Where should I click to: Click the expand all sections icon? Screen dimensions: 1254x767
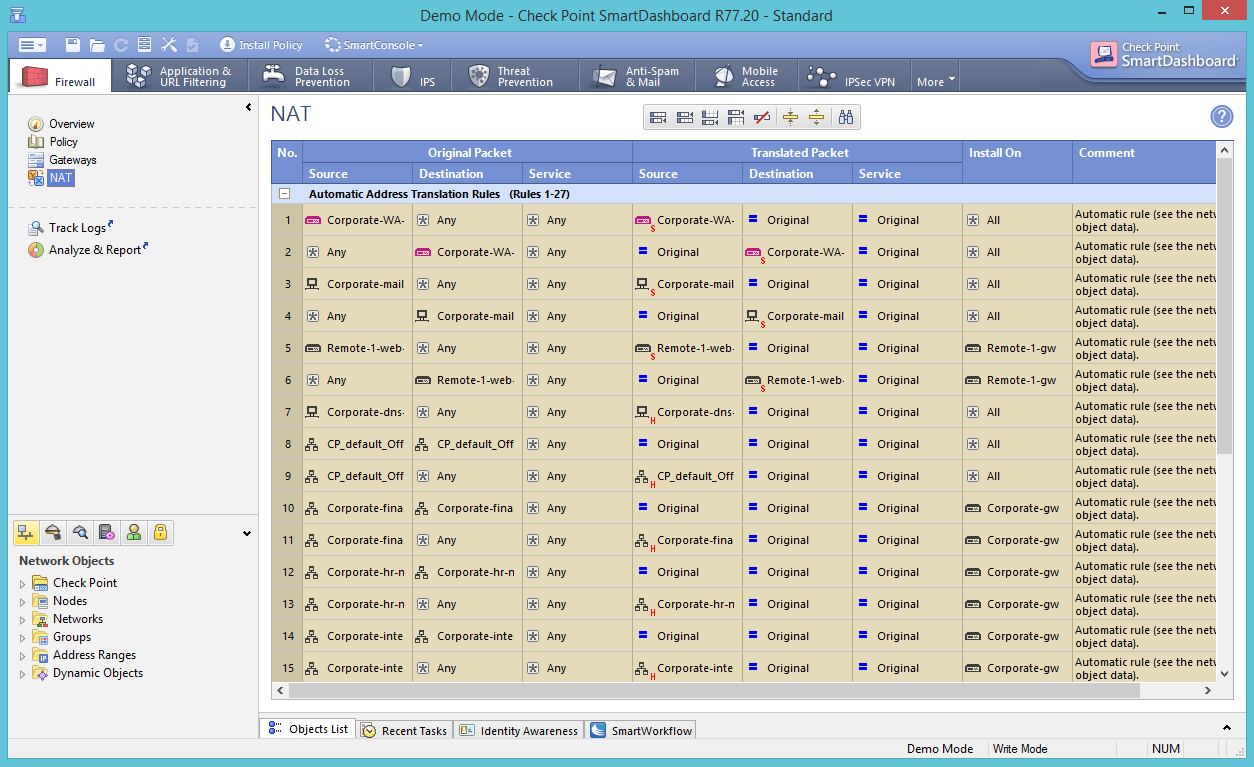(x=816, y=118)
